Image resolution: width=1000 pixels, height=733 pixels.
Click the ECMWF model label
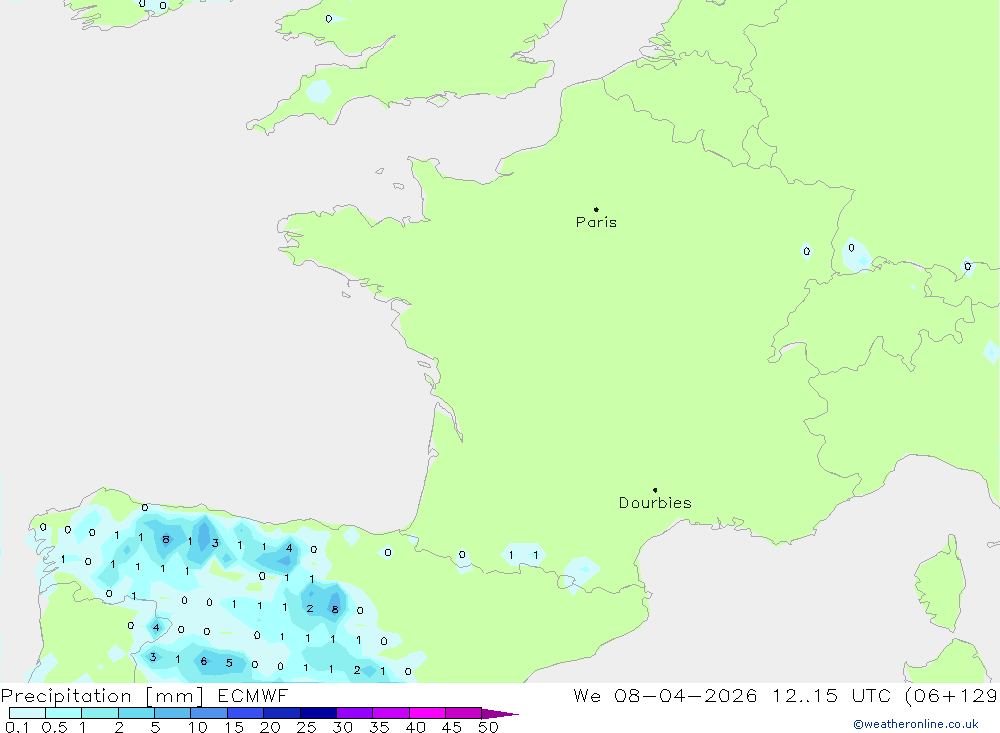[x=253, y=696]
